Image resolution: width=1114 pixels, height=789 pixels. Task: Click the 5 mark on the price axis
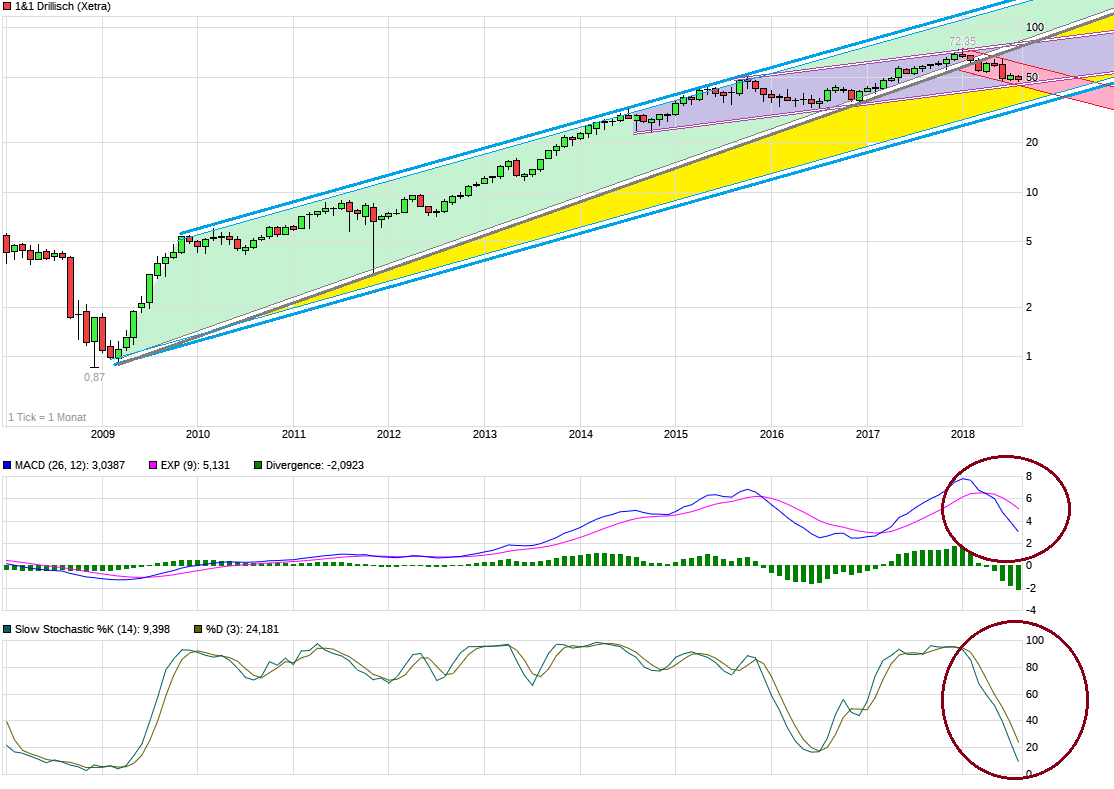tap(1029, 241)
